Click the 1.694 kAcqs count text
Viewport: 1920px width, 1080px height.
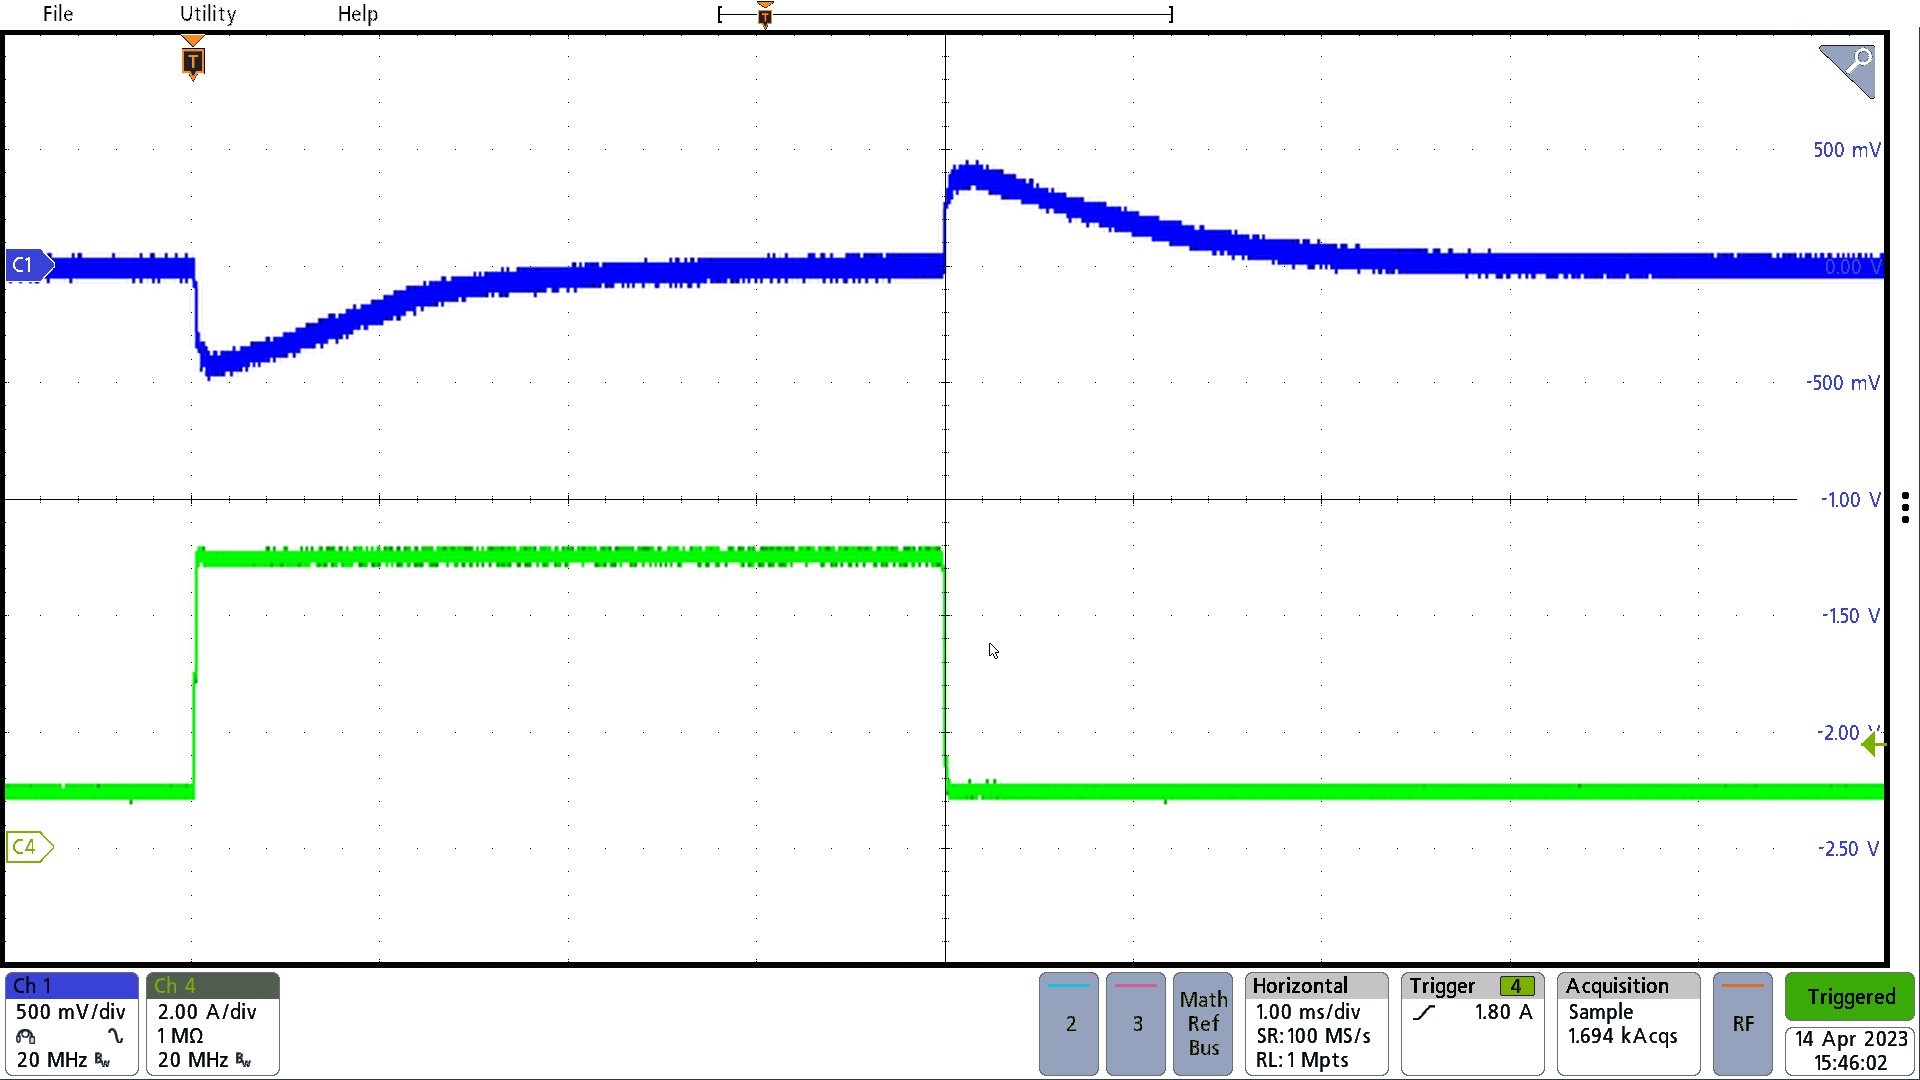[x=1622, y=1036]
